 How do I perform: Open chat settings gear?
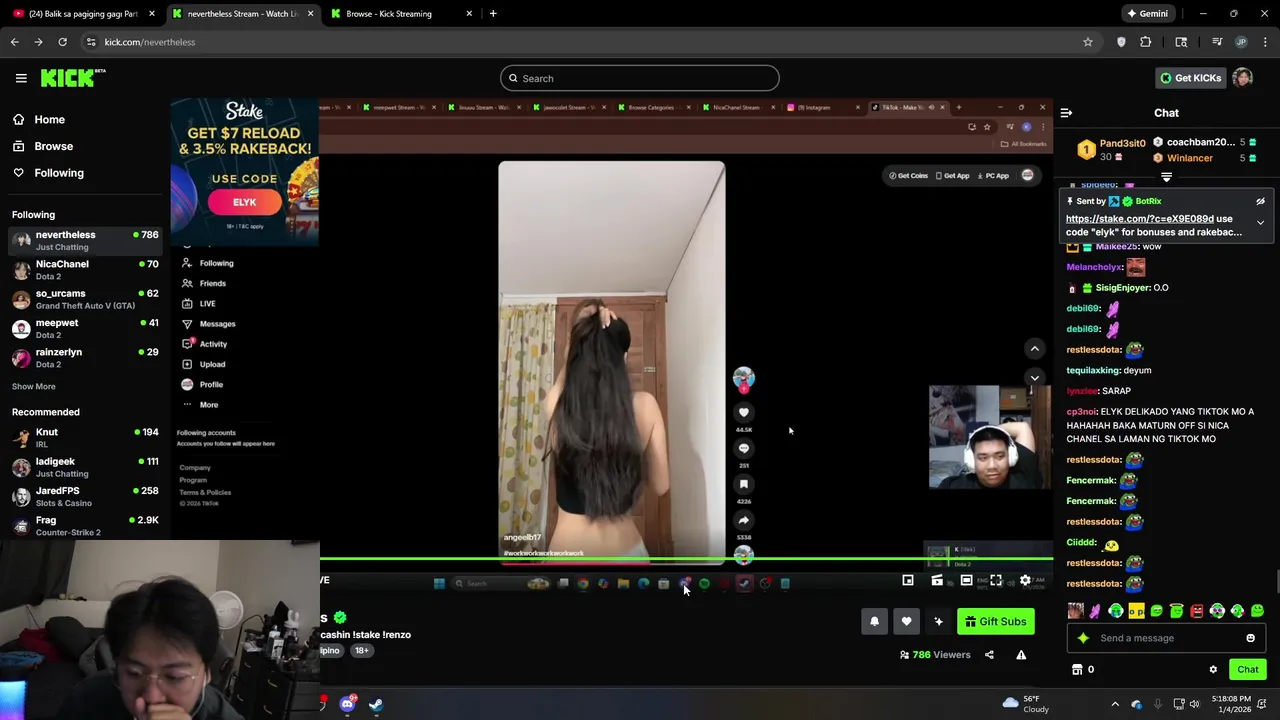[1213, 669]
